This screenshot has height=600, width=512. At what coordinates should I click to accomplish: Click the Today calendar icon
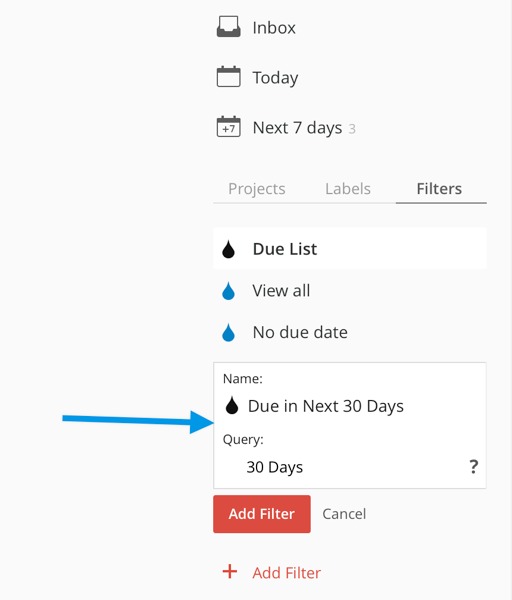coord(228,76)
